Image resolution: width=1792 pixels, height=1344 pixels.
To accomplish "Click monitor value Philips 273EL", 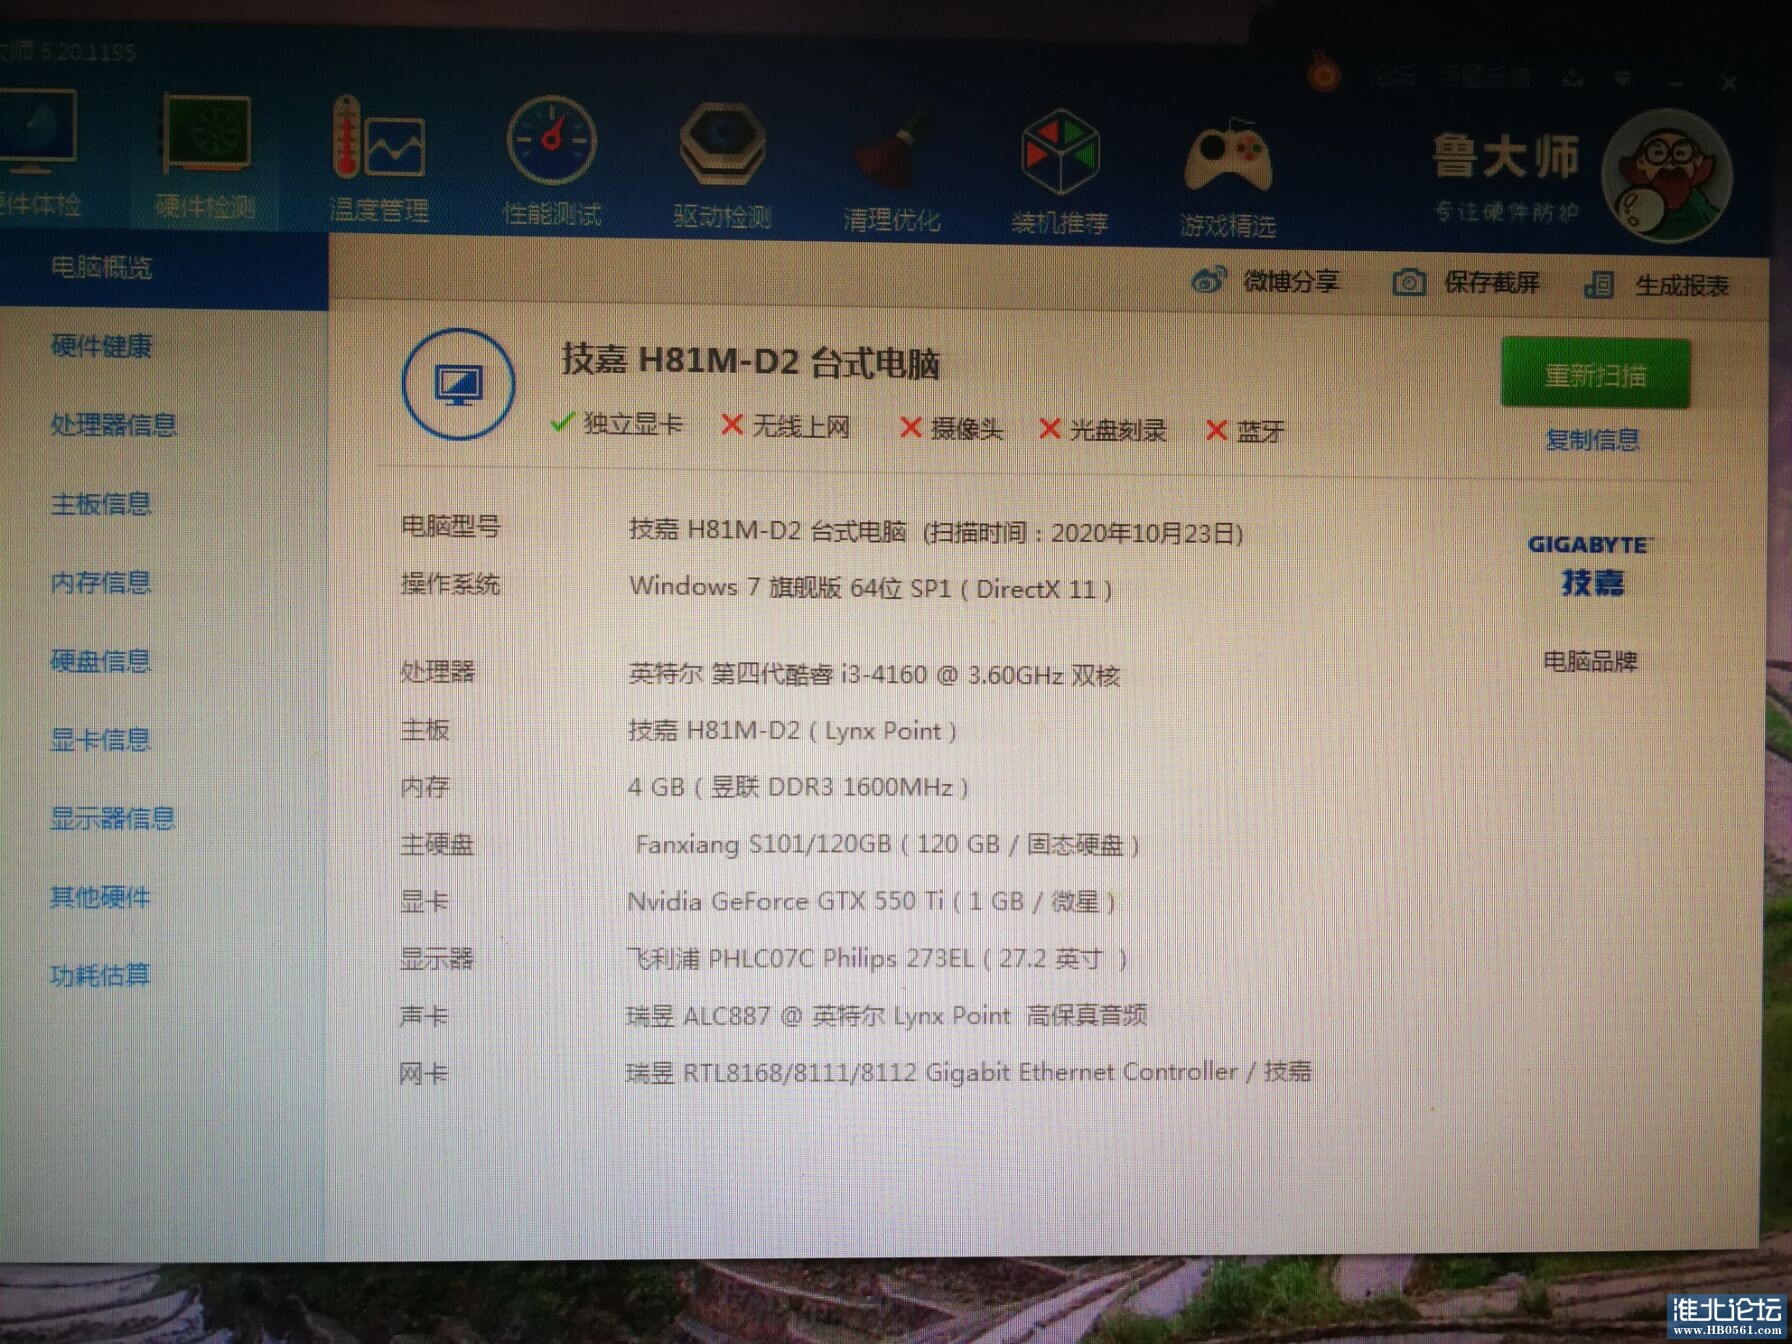I will pos(877,958).
